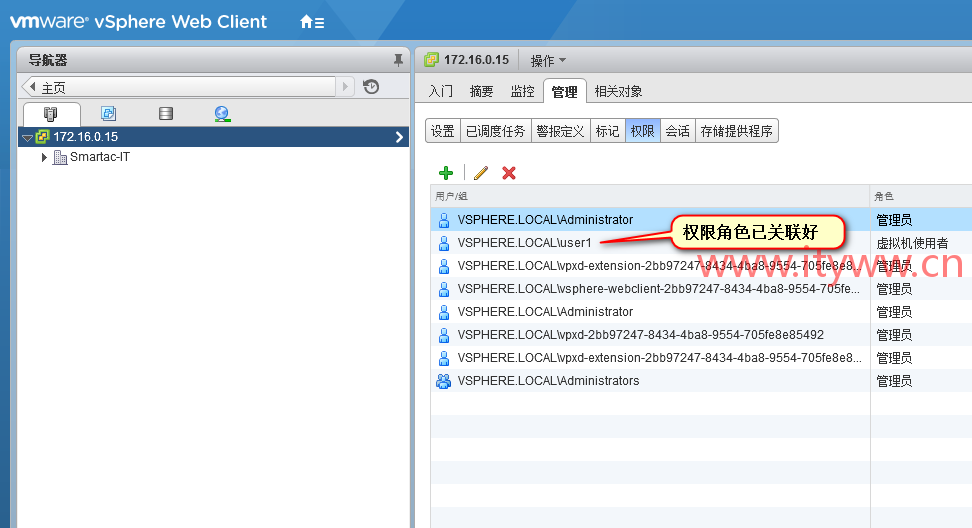
Task: Open the 设置 sub-tab
Action: (x=443, y=131)
